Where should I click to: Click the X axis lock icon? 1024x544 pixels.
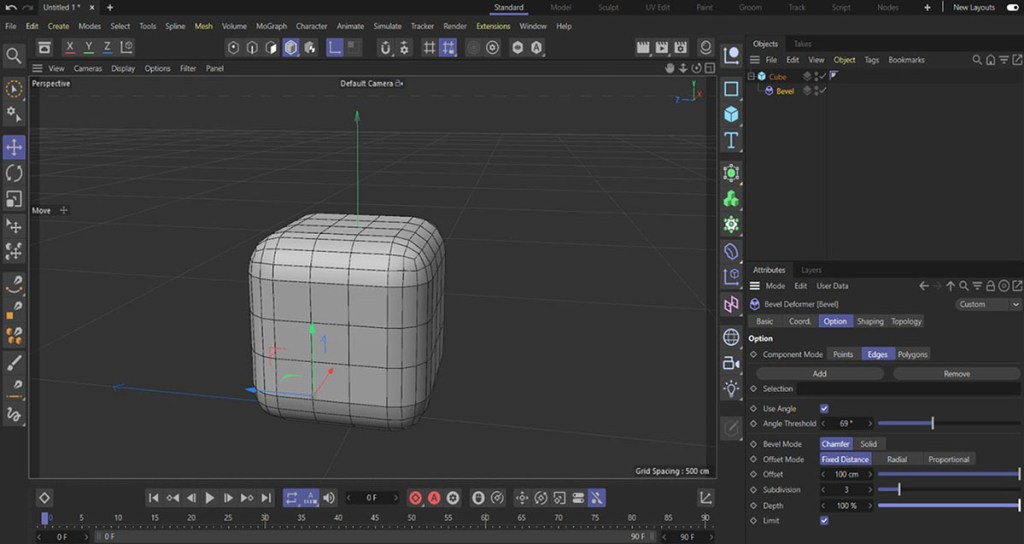(70, 47)
